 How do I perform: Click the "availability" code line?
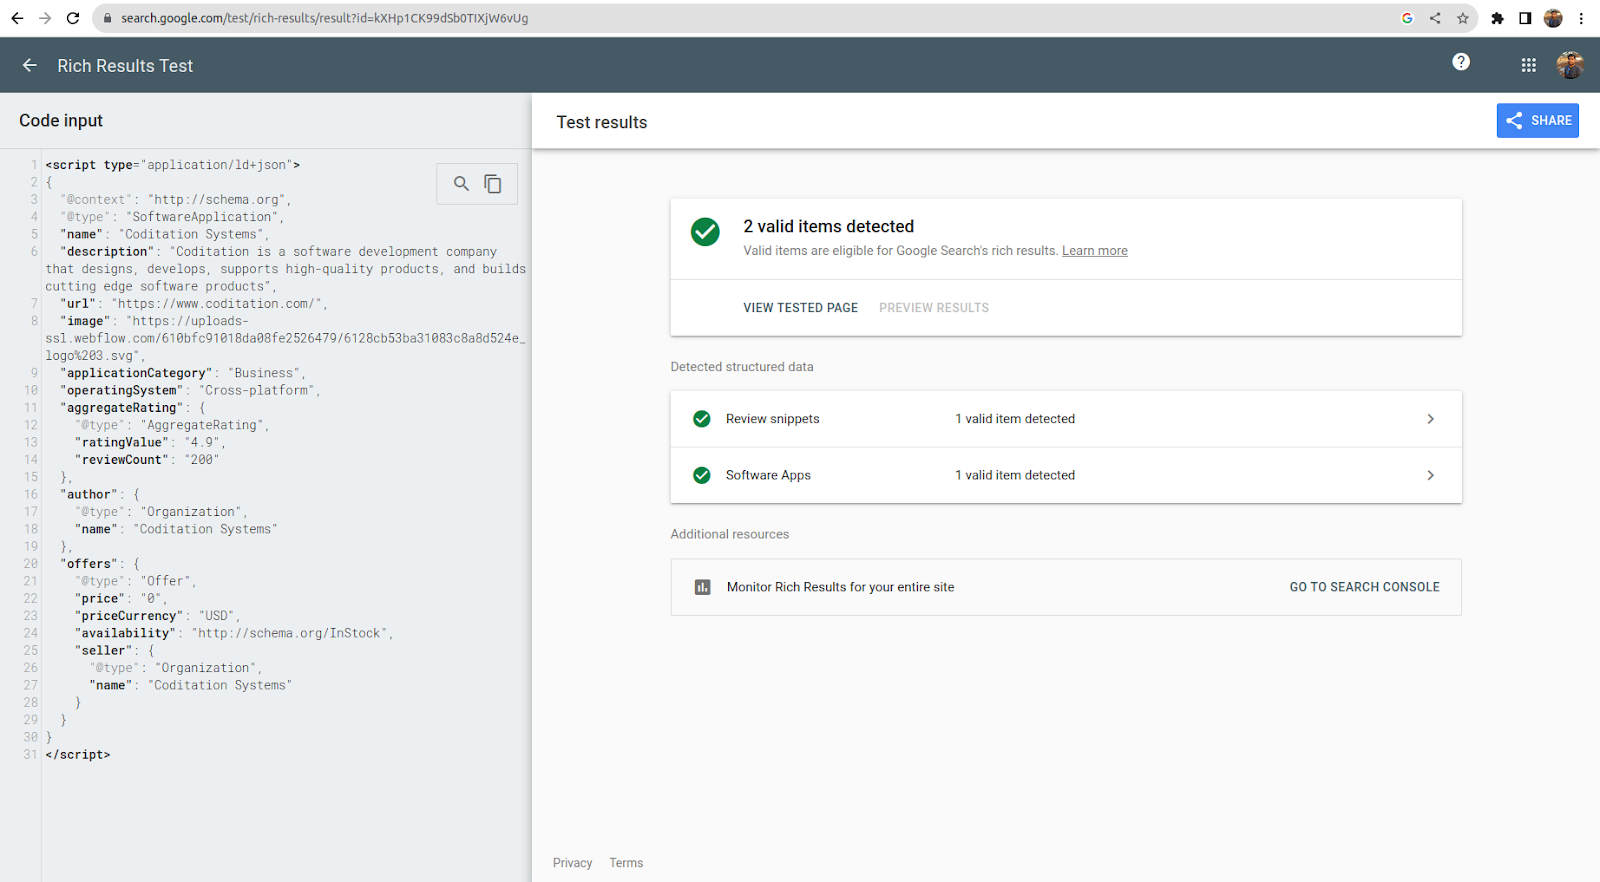(234, 633)
